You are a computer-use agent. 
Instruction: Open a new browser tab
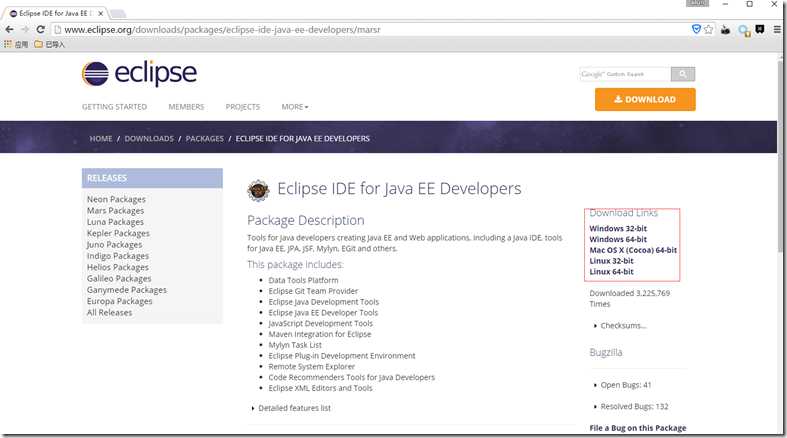pos(118,14)
